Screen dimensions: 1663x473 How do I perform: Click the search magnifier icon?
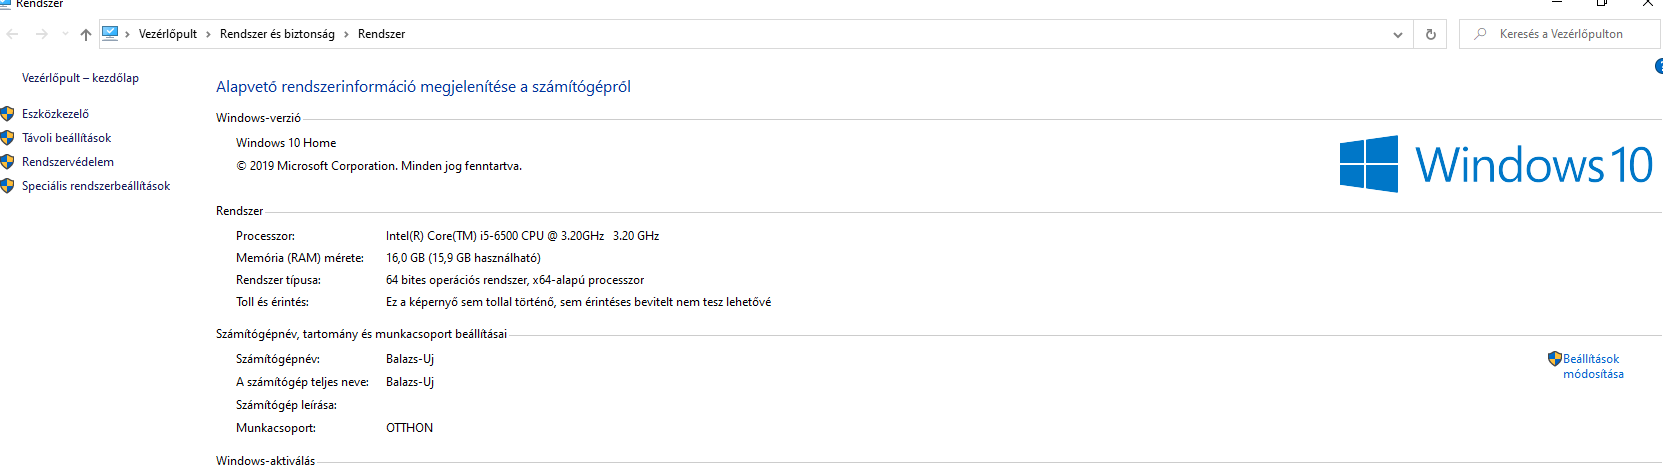point(1480,34)
